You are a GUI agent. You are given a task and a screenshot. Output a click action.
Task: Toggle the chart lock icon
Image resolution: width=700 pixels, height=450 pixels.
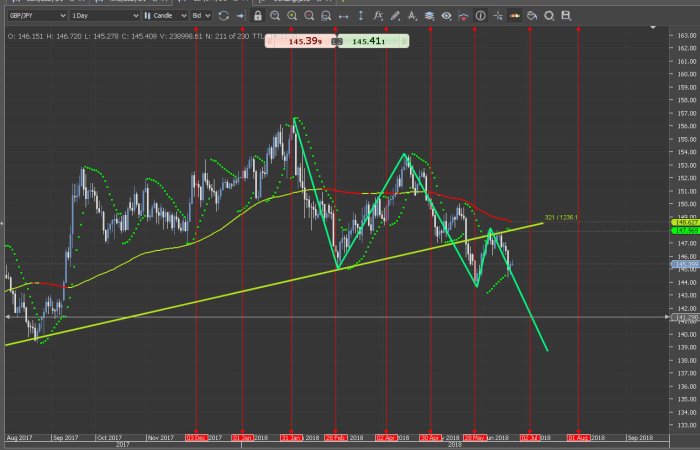(258, 16)
